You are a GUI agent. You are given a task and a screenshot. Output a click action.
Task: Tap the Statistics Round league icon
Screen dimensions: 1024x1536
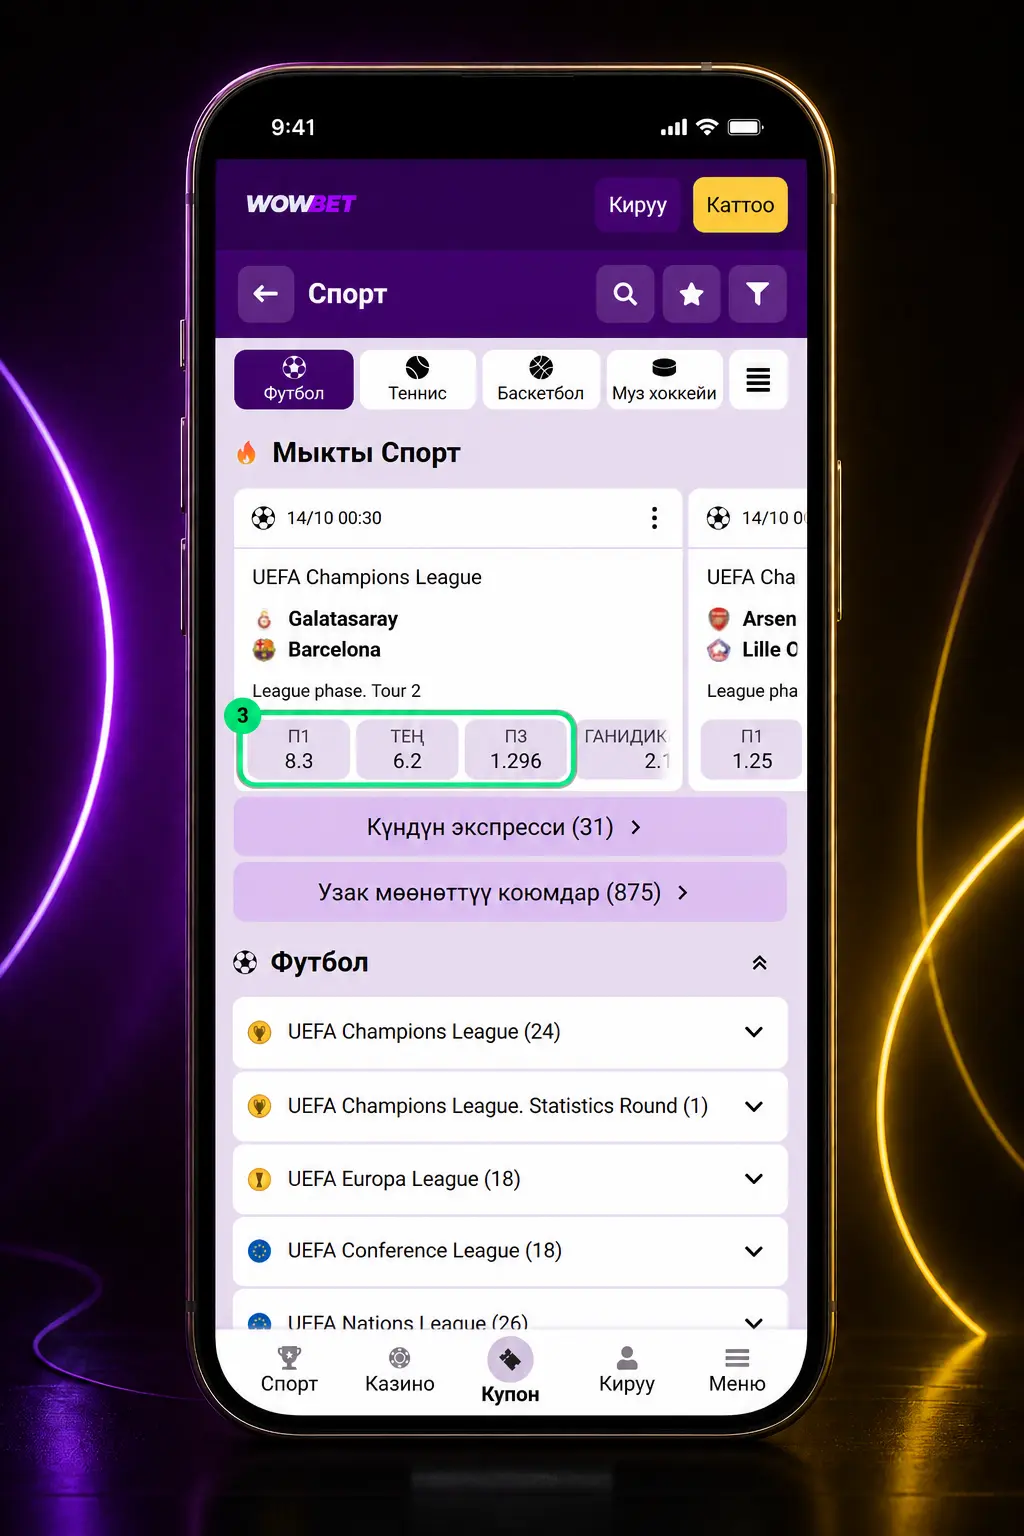(x=260, y=1106)
